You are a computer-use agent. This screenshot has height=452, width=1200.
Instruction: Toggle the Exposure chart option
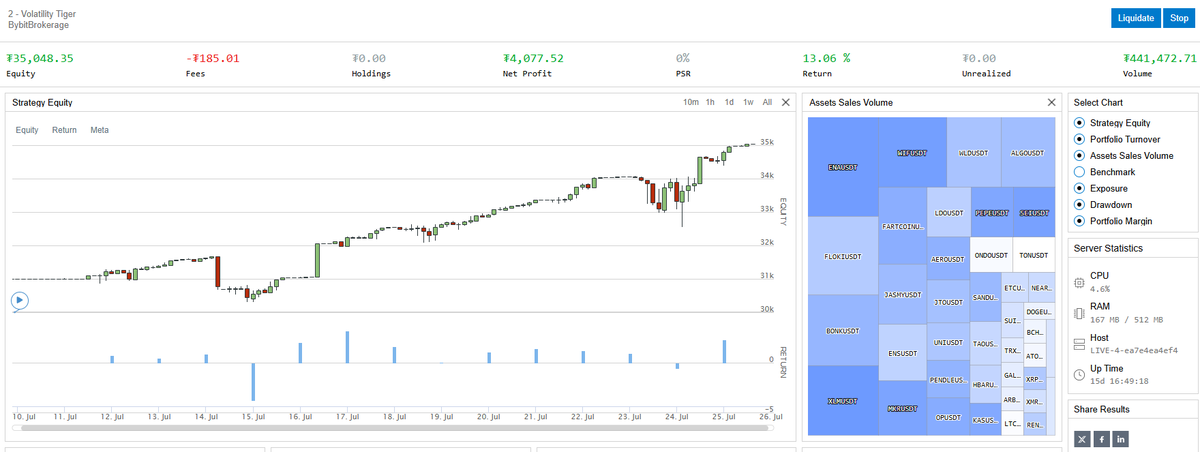(1079, 188)
